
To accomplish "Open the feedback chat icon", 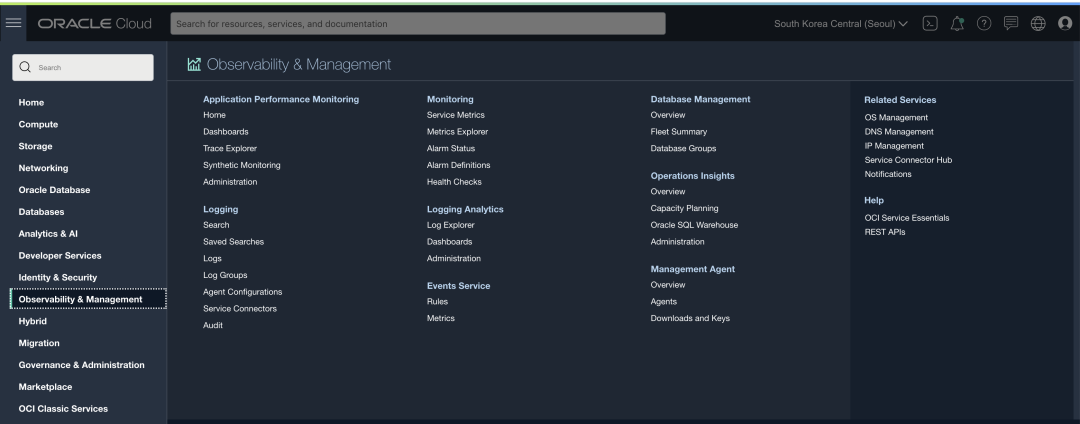I will [x=1011, y=23].
